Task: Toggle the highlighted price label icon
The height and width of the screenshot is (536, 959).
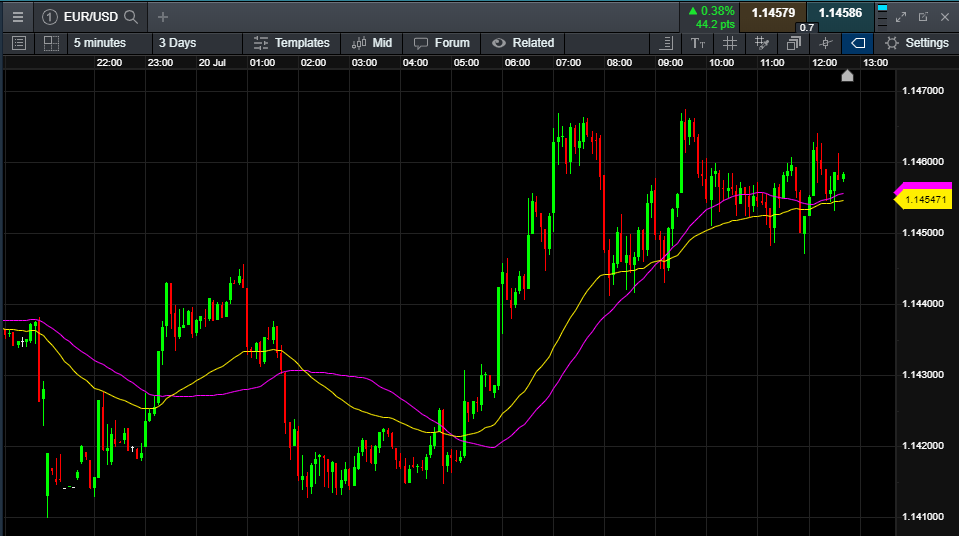Action: coord(858,43)
